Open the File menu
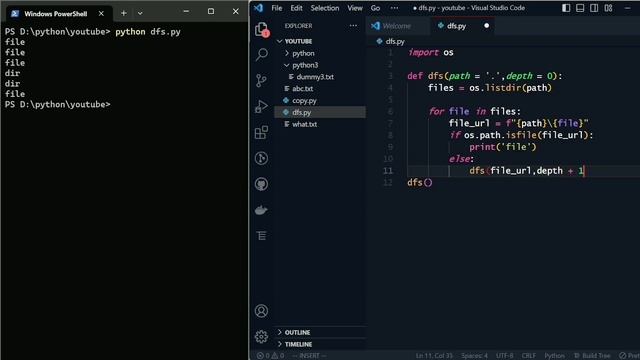640x360 pixels. click(276, 8)
